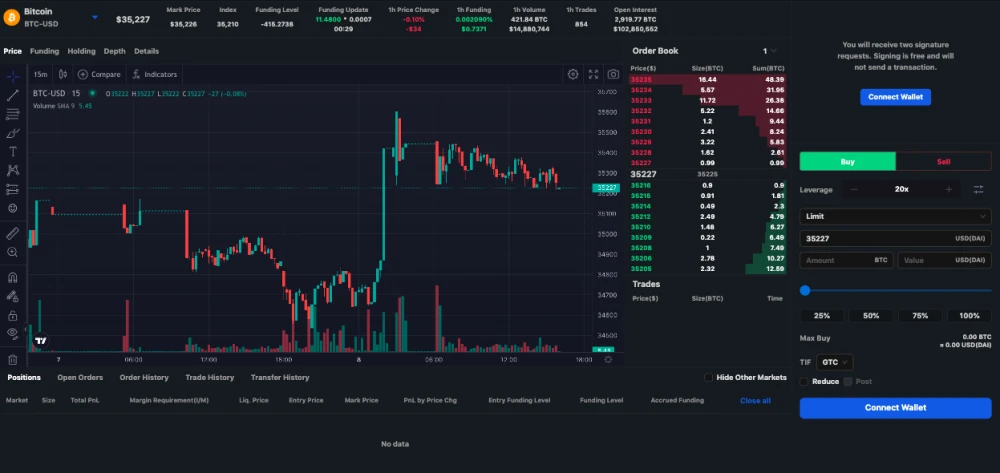Open the emoji icons tool
The width and height of the screenshot is (1000, 473).
click(12, 208)
